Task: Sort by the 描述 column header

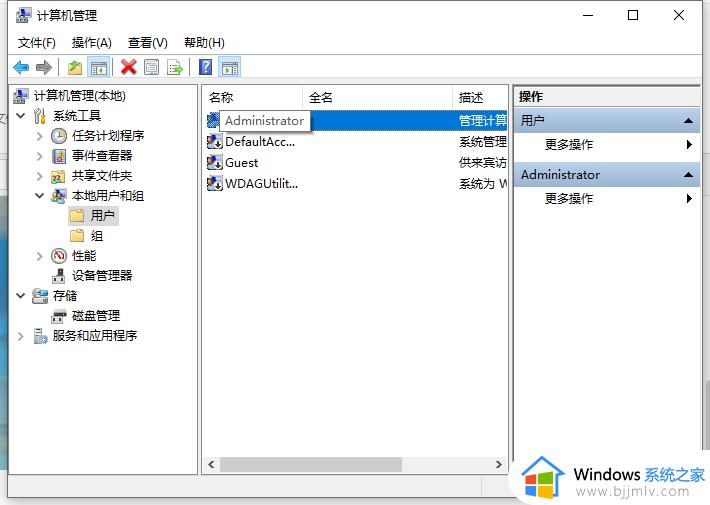Action: click(x=480, y=97)
